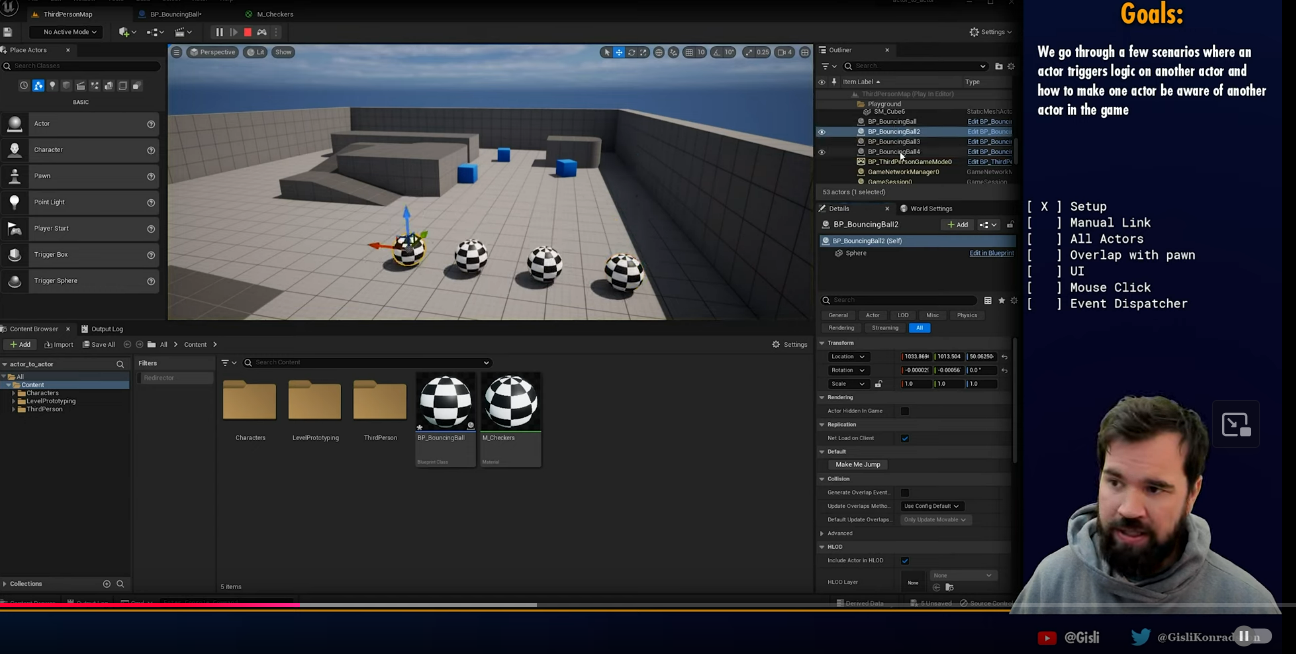Image resolution: width=1296 pixels, height=654 pixels.
Task: Click the viewport Perspective mode button
Action: [213, 52]
